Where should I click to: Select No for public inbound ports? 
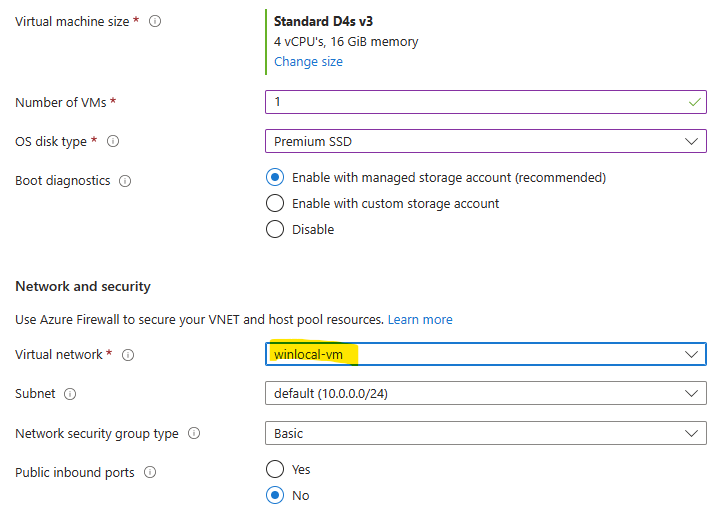275,495
